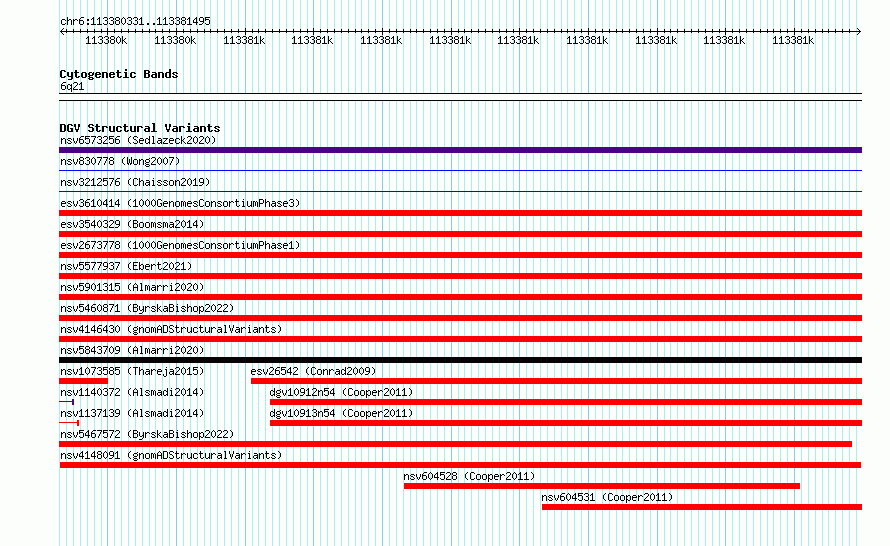Click esv2673778 (1000GenomesConsortiumPhase1) label

click(x=180, y=245)
